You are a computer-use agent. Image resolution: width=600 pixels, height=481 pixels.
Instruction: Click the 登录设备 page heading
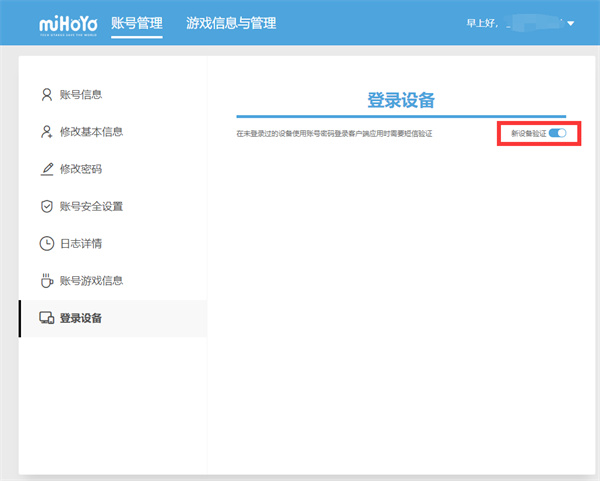401,100
